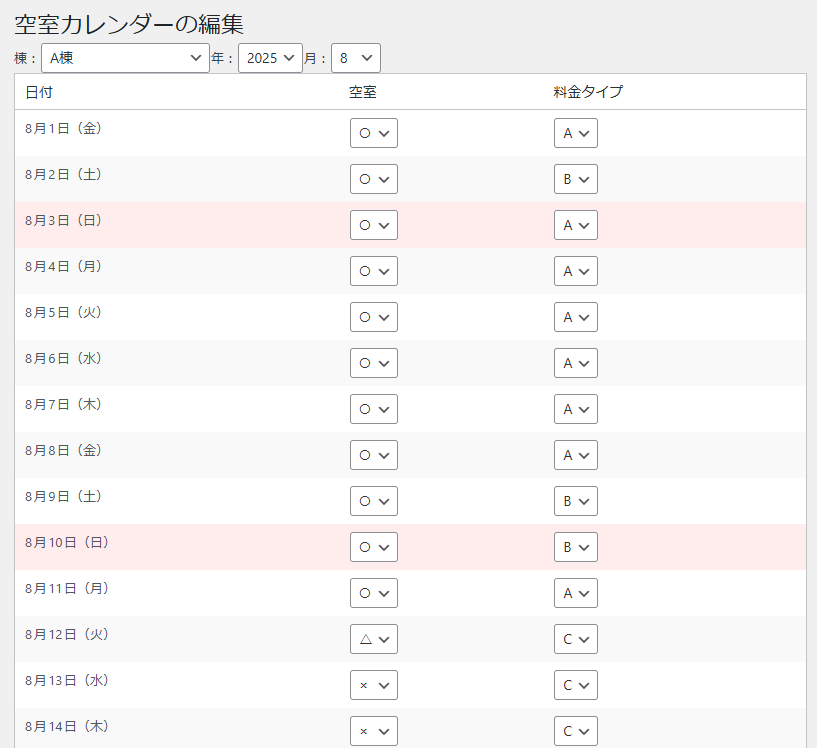Viewport: 817px width, 748px height.
Task: Open rate type dropdown for 8月4日（月）
Action: [576, 271]
